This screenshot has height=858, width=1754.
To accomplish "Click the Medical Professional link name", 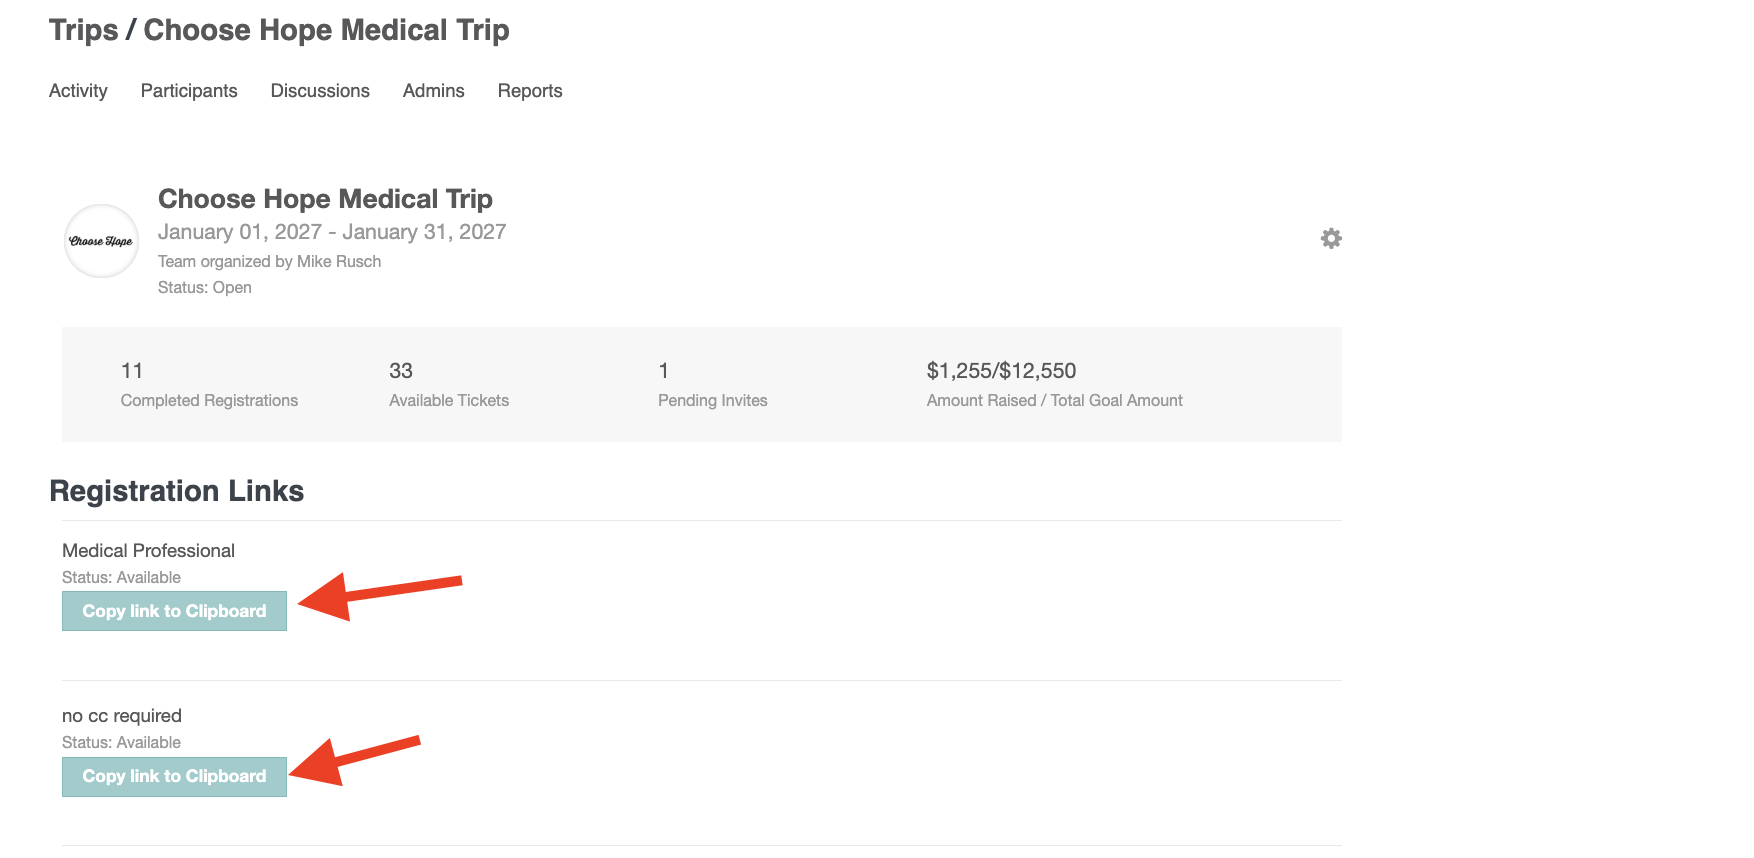I will [x=148, y=551].
